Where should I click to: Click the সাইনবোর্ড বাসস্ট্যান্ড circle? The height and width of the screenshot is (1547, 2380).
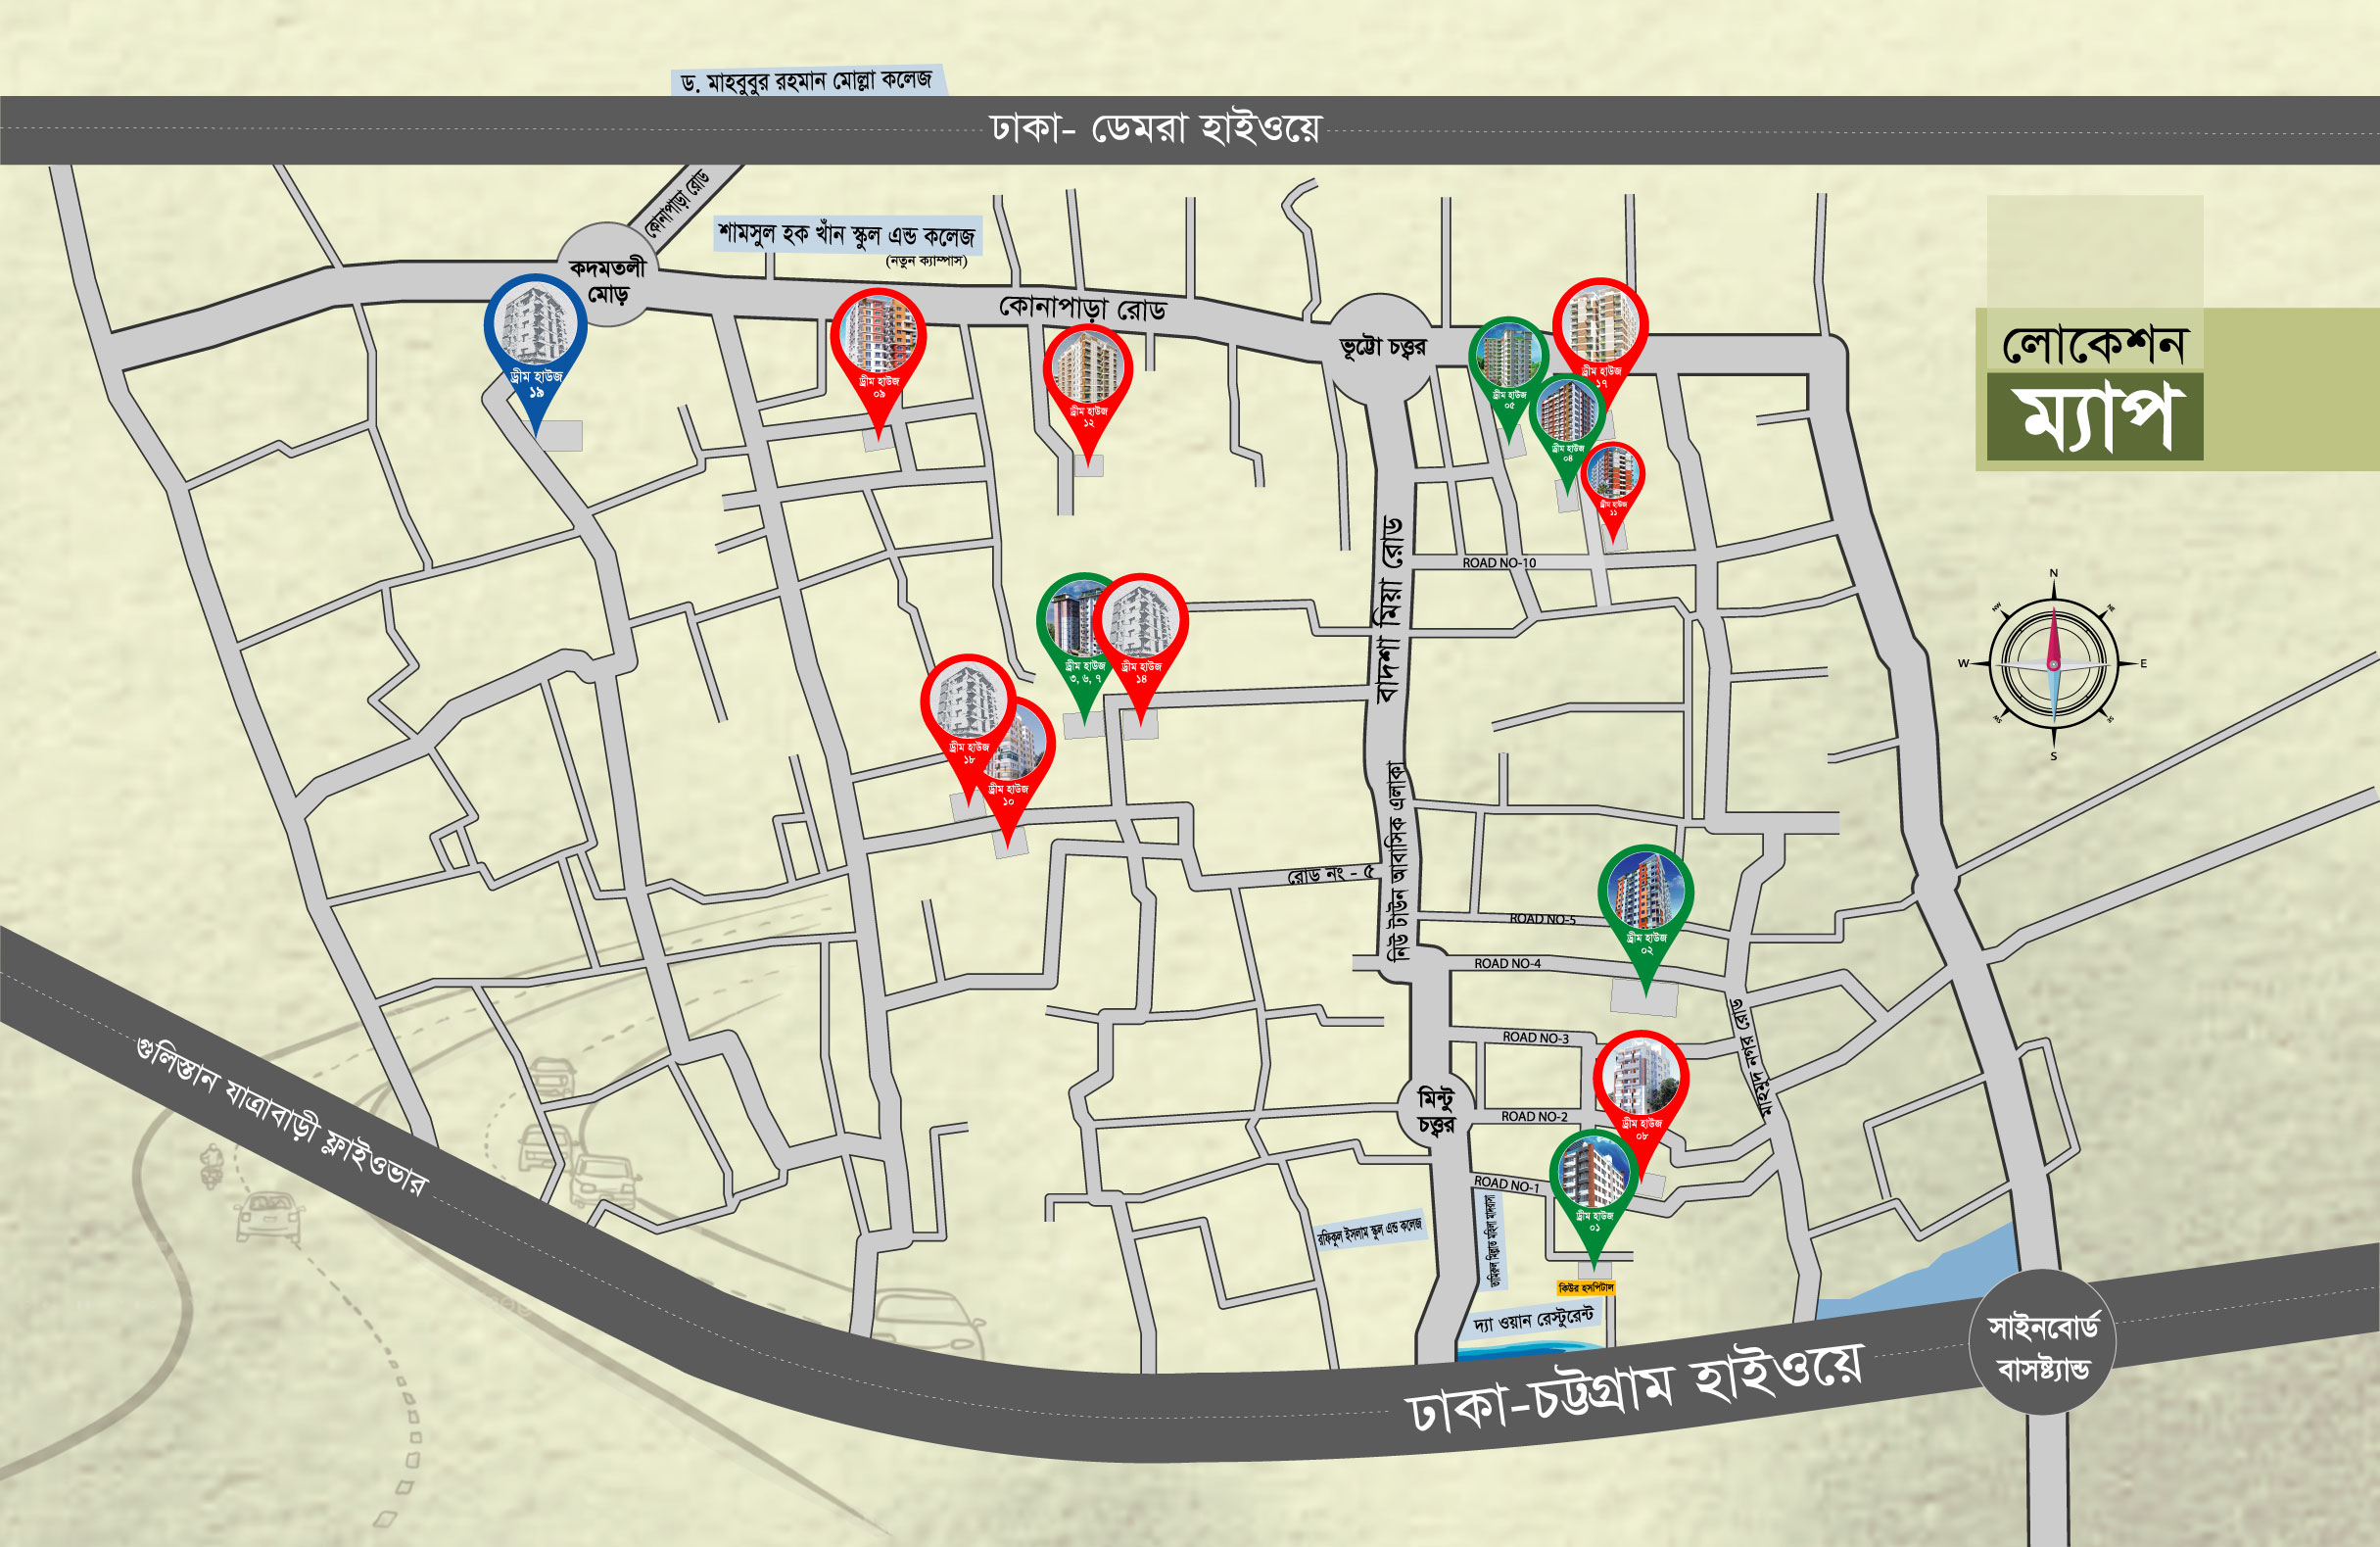[x=2042, y=1341]
